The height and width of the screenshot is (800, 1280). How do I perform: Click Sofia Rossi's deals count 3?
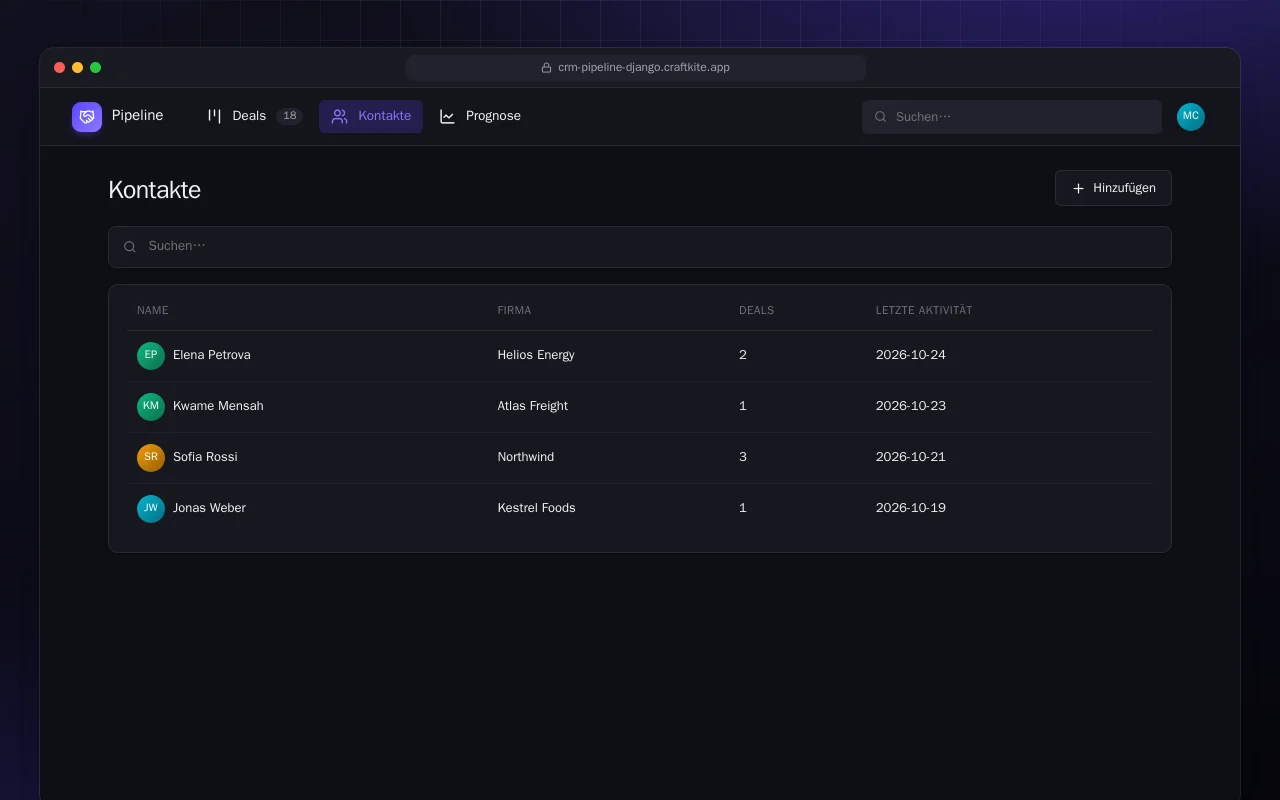pyautogui.click(x=743, y=457)
